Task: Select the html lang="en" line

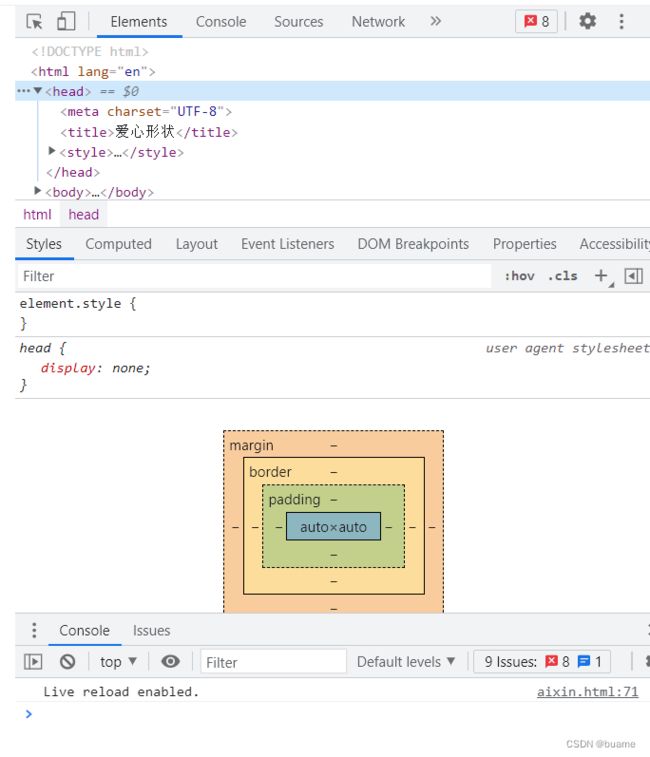Action: click(x=93, y=71)
